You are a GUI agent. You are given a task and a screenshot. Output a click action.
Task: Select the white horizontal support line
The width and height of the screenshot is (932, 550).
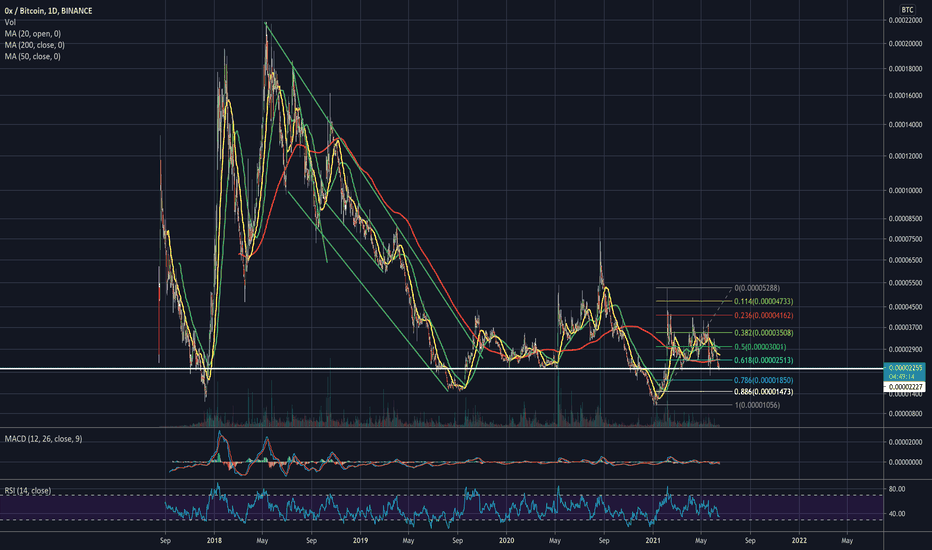click(441, 369)
